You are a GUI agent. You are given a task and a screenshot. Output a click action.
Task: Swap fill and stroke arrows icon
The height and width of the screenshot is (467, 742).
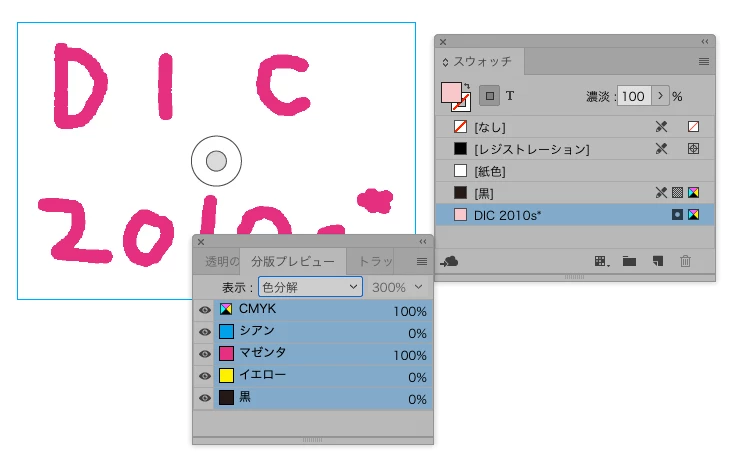click(467, 86)
